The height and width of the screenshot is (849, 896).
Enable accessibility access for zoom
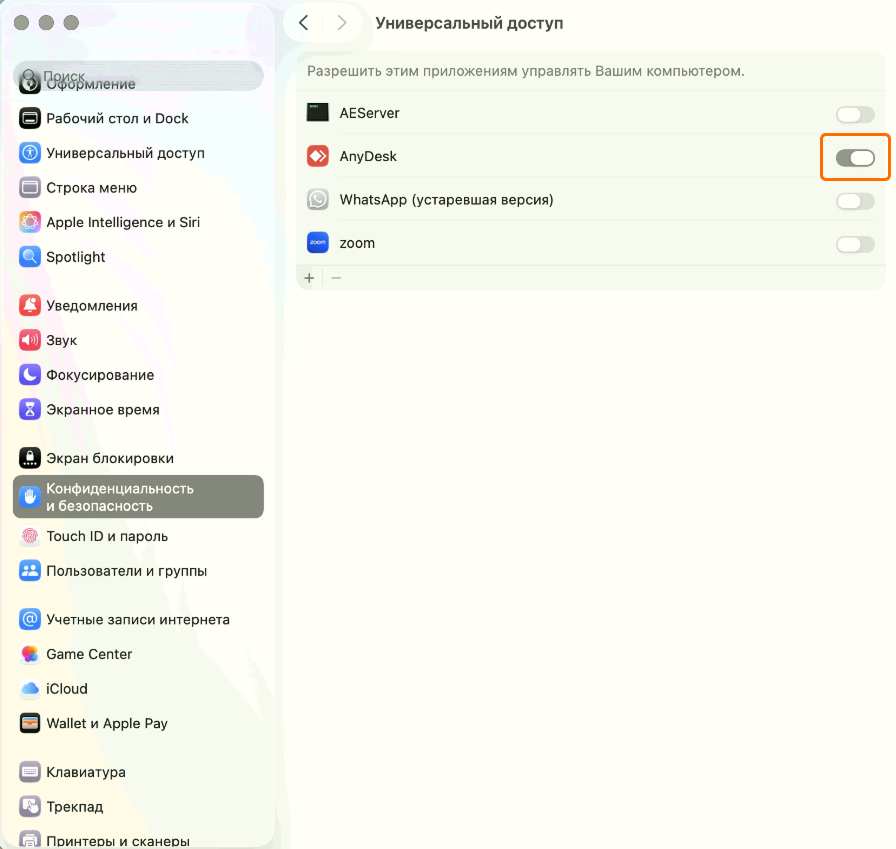(x=855, y=244)
